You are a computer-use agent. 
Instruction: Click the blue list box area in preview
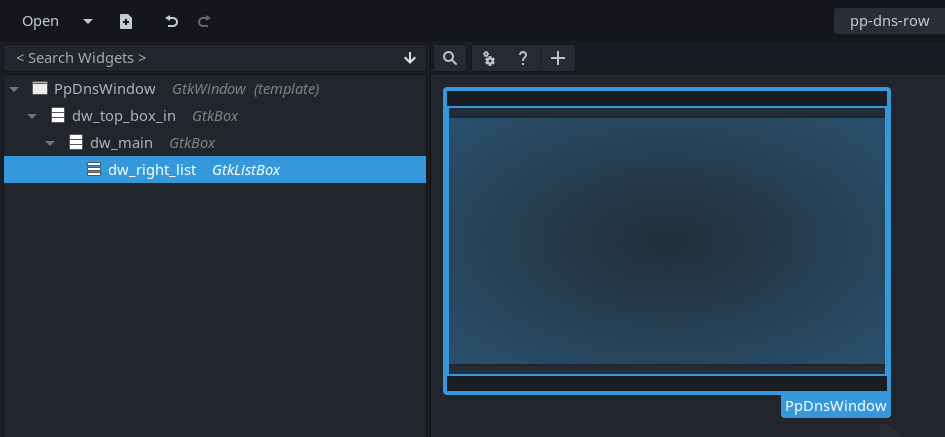click(667, 241)
